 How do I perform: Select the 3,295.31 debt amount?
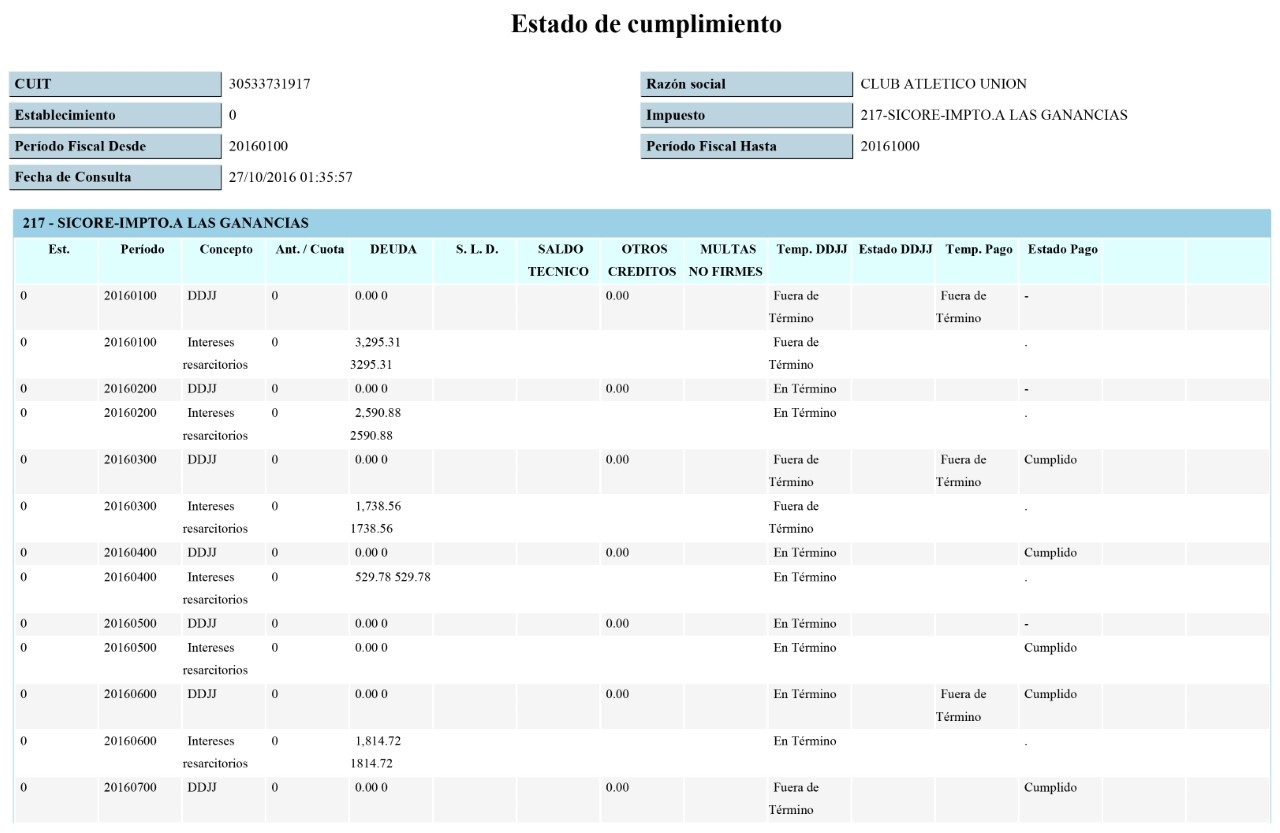[378, 342]
